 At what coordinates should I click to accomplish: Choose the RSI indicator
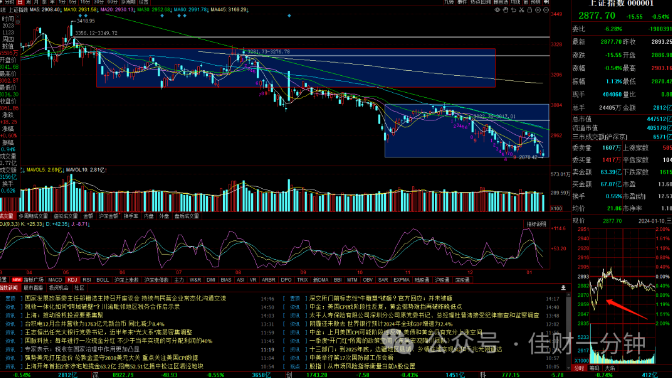[x=87, y=280]
